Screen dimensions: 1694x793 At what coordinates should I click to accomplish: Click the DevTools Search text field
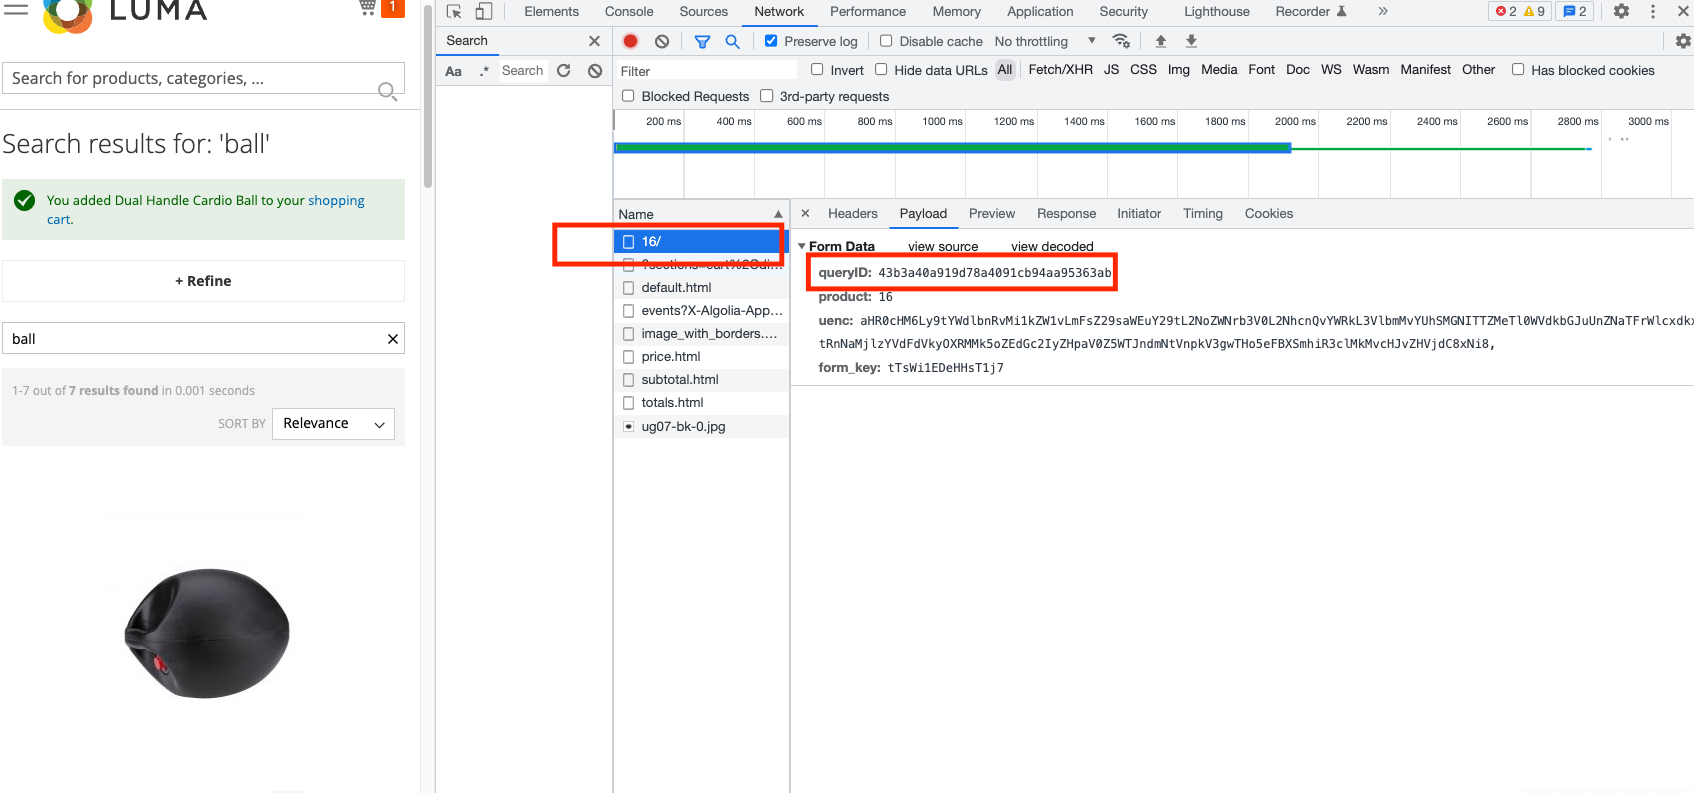[523, 71]
